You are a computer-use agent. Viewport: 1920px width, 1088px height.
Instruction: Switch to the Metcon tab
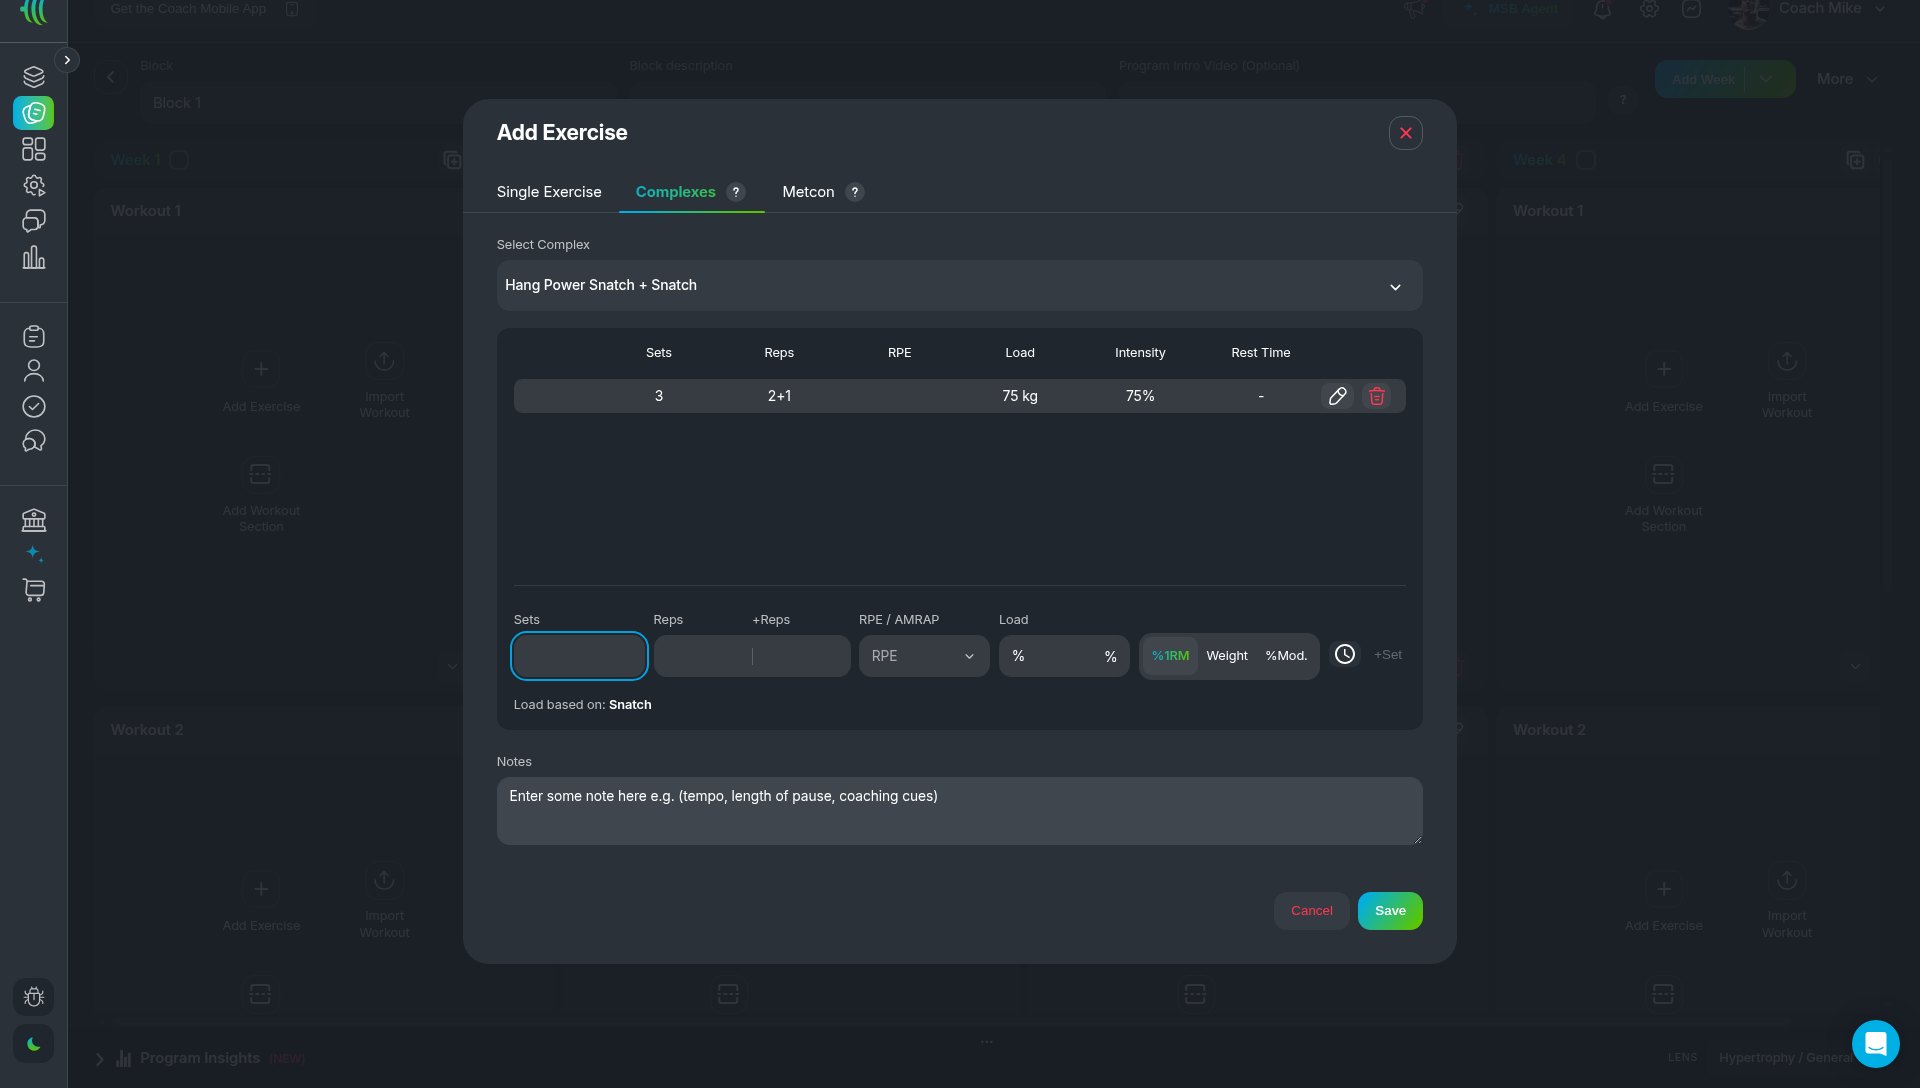click(x=808, y=192)
